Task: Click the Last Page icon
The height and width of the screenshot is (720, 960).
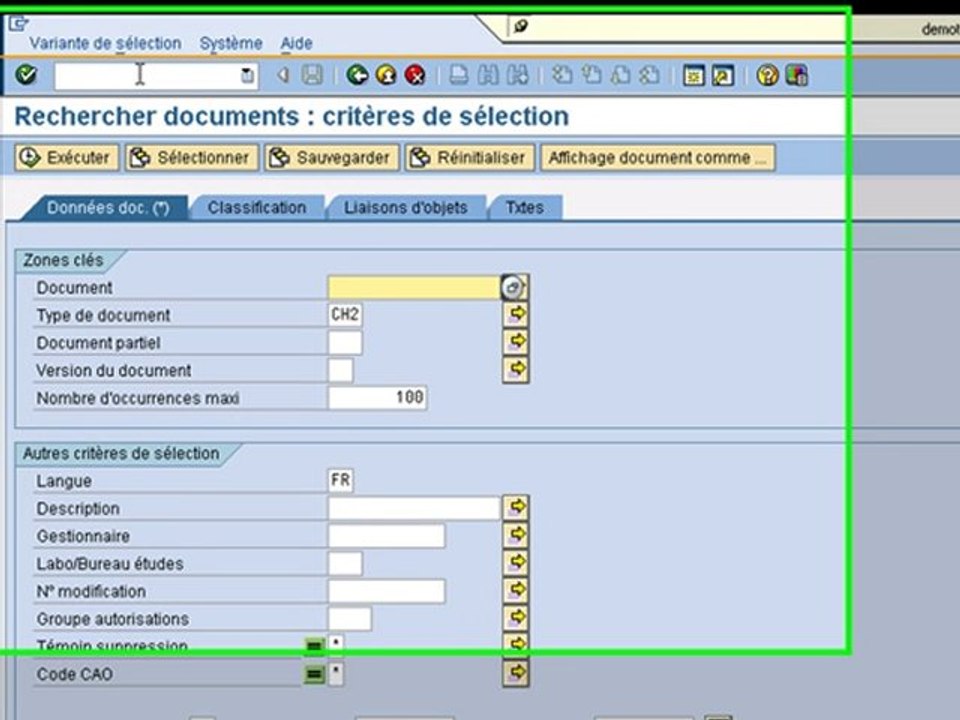Action: [650, 75]
